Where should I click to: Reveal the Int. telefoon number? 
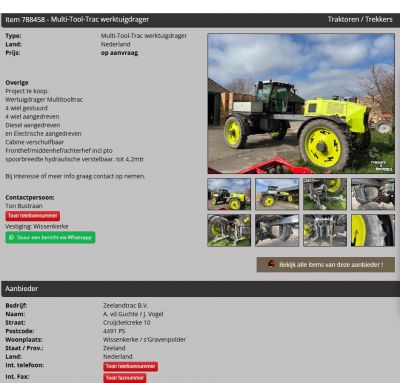pos(130,366)
